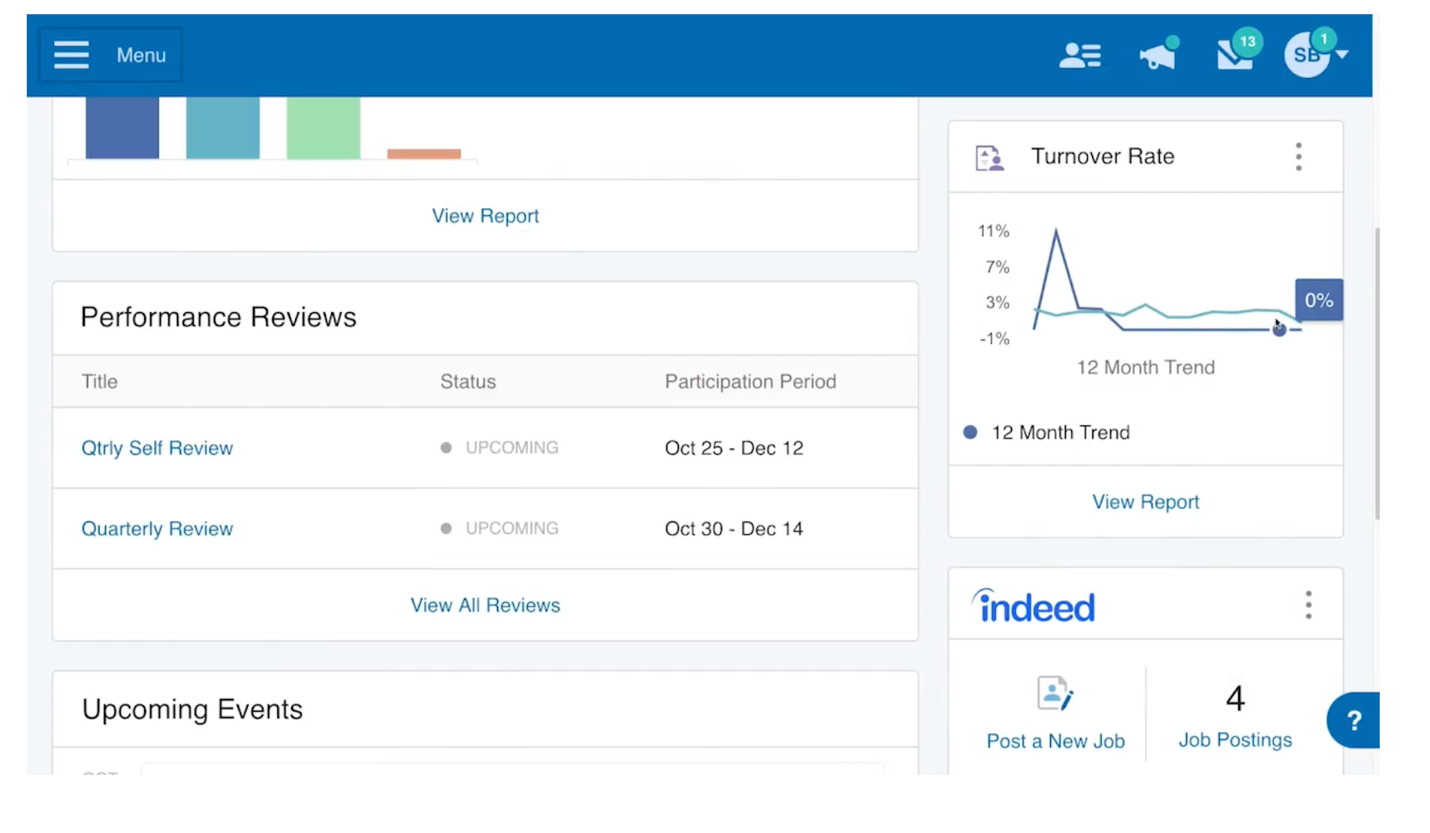Image resolution: width=1430 pixels, height=833 pixels.
Task: Open the blue help question mark button
Action: tap(1353, 720)
